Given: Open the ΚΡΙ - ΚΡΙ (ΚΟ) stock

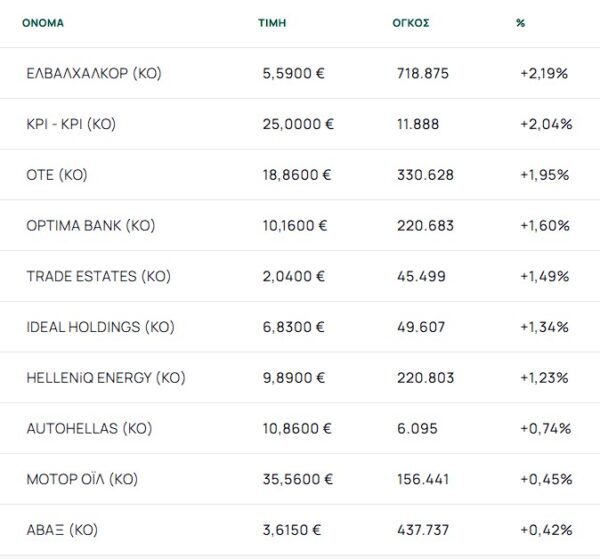Looking at the screenshot, I should click(x=71, y=124).
